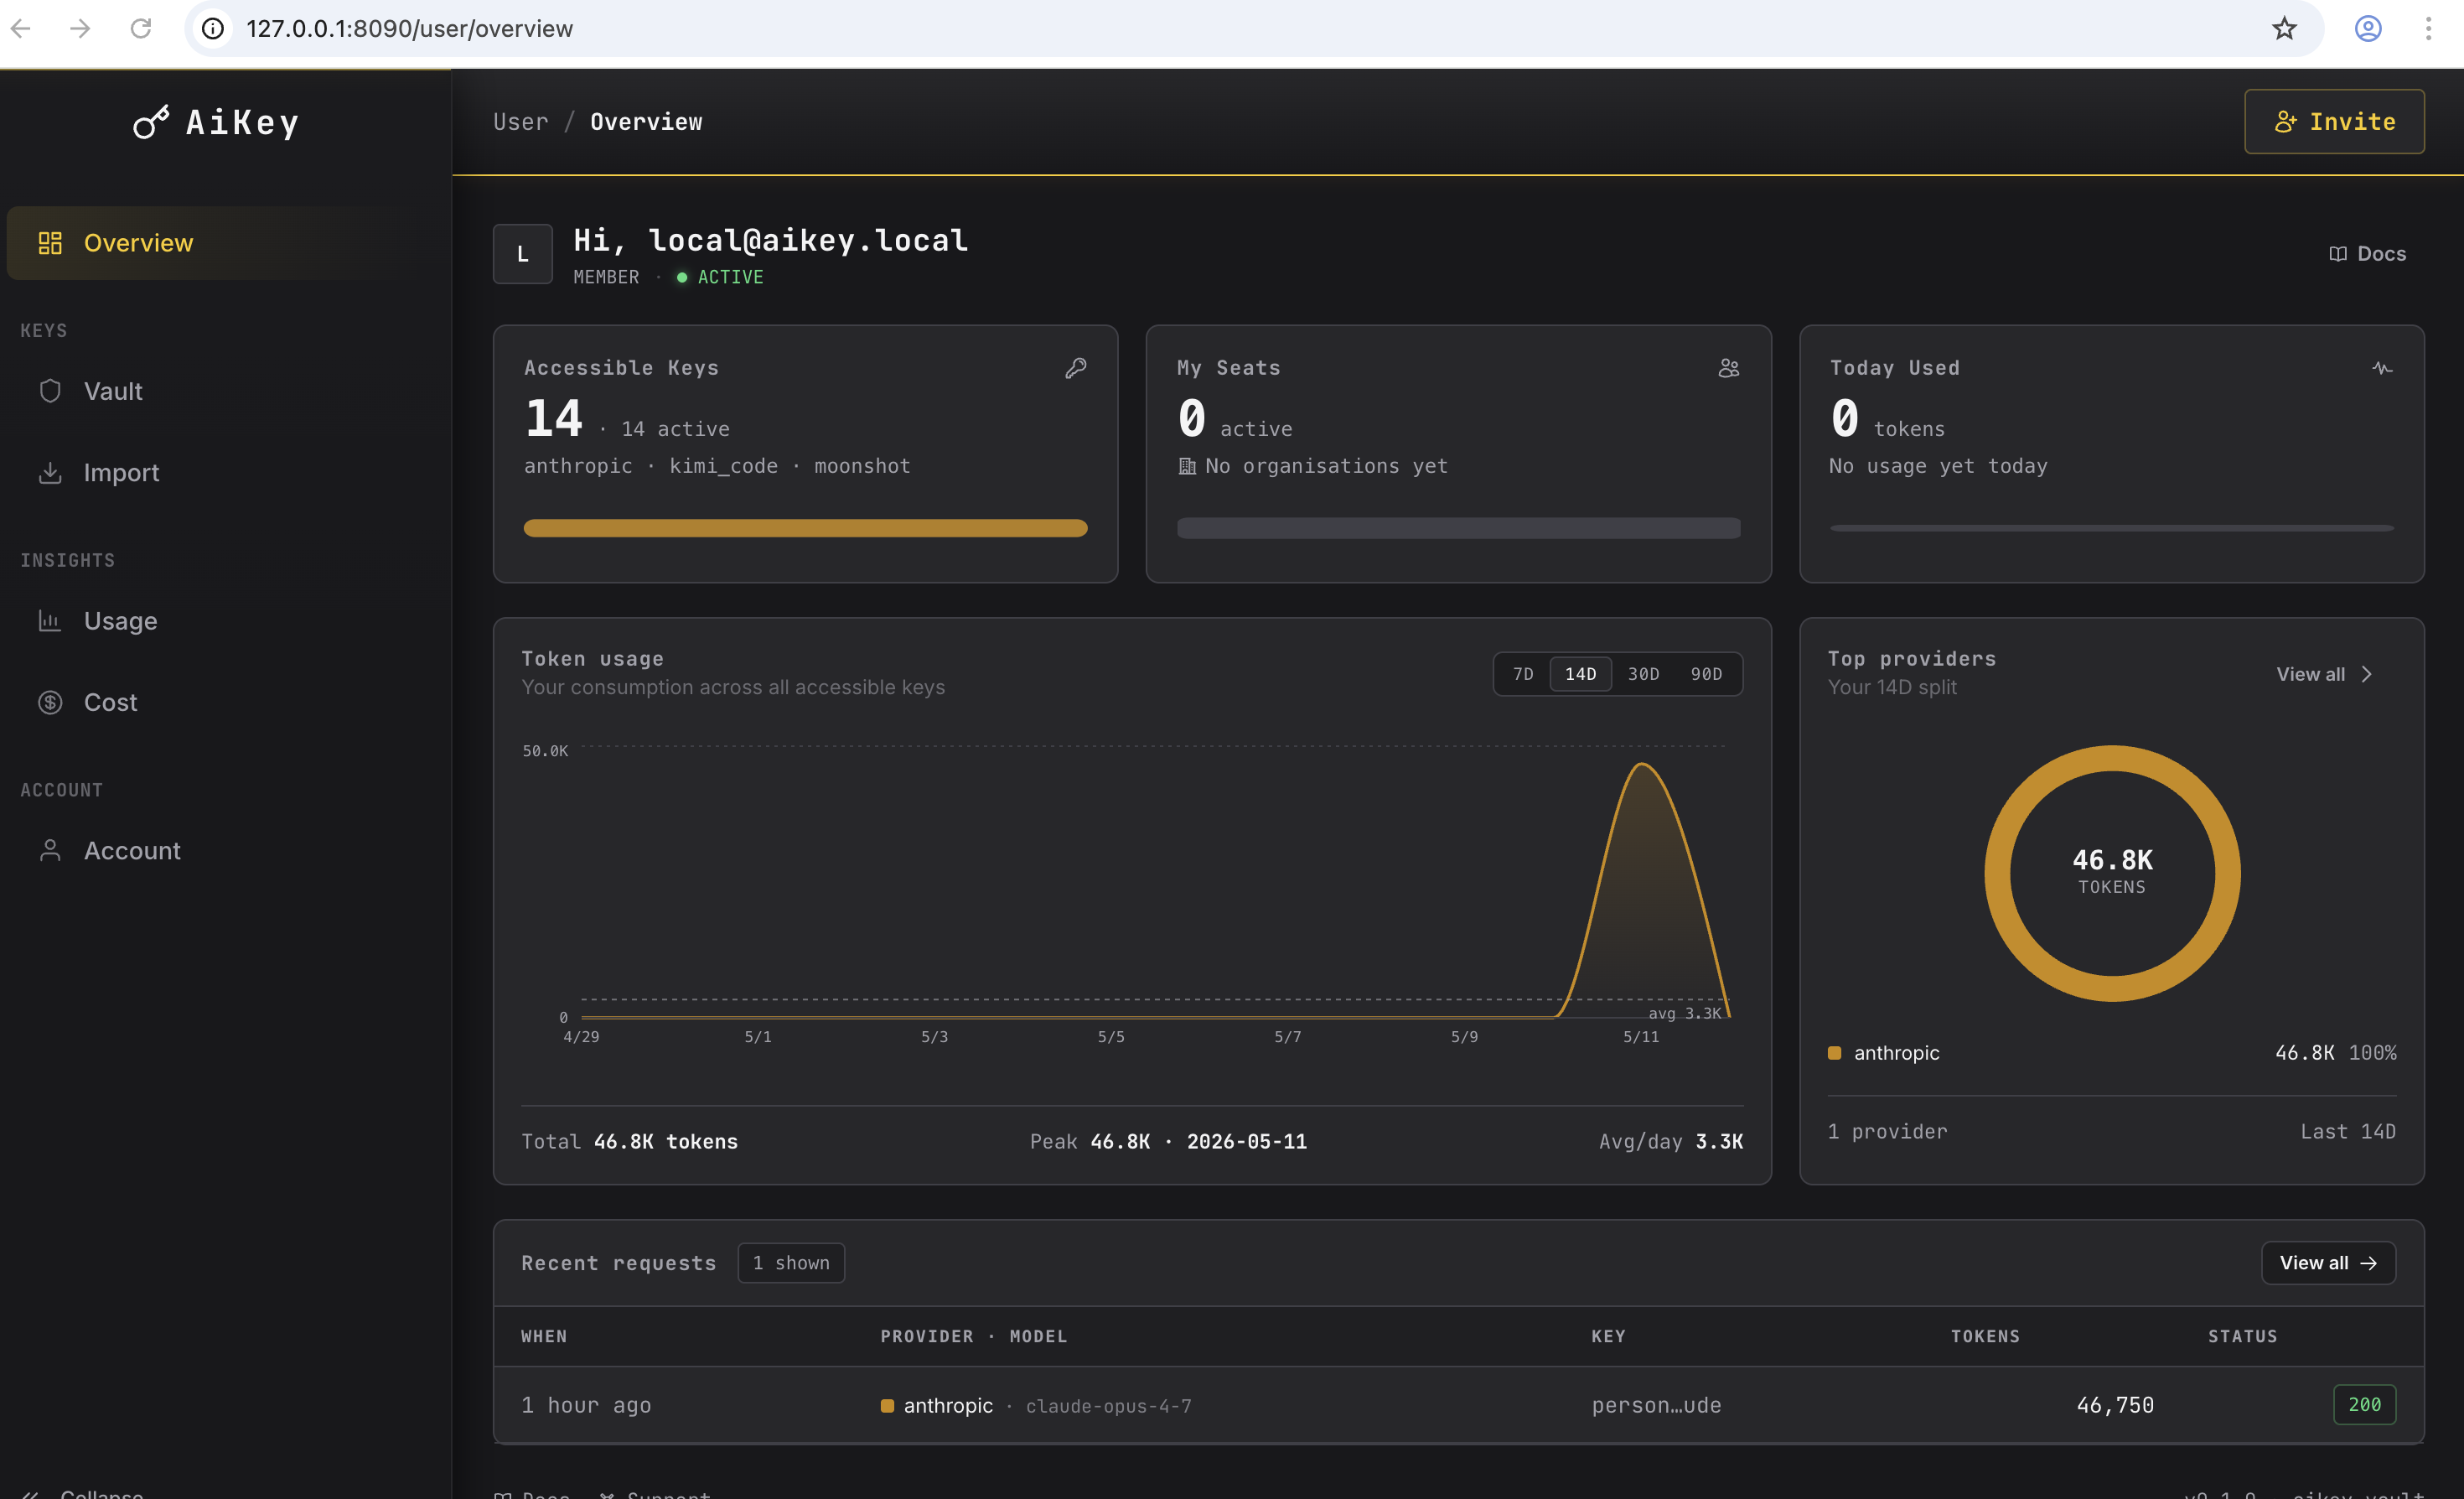Select the 7D time range
The width and height of the screenshot is (2464, 1499).
(x=1522, y=674)
